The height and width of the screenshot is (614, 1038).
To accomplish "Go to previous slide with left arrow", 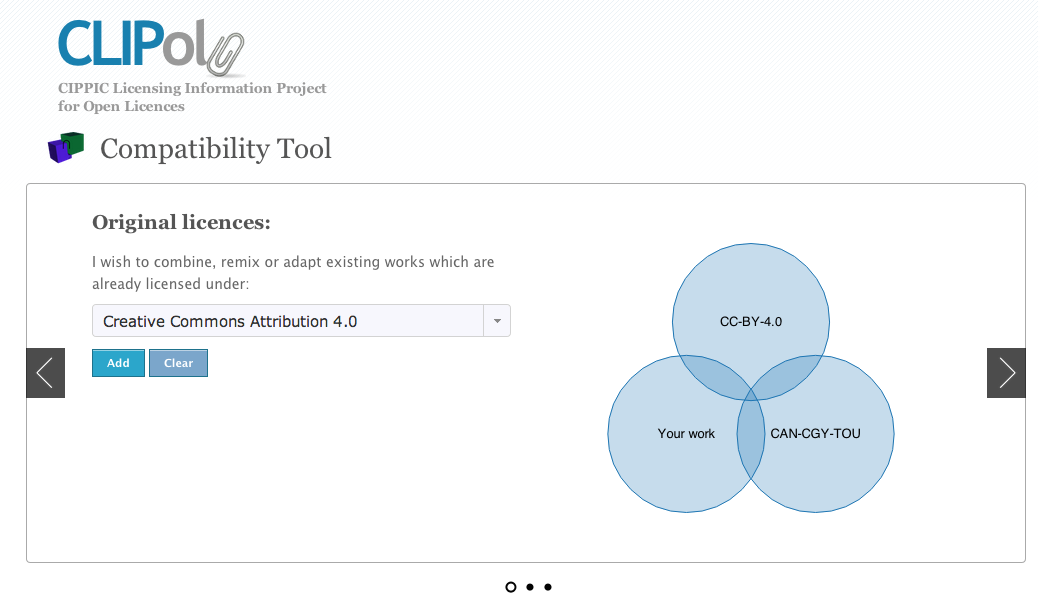I will [x=45, y=373].
